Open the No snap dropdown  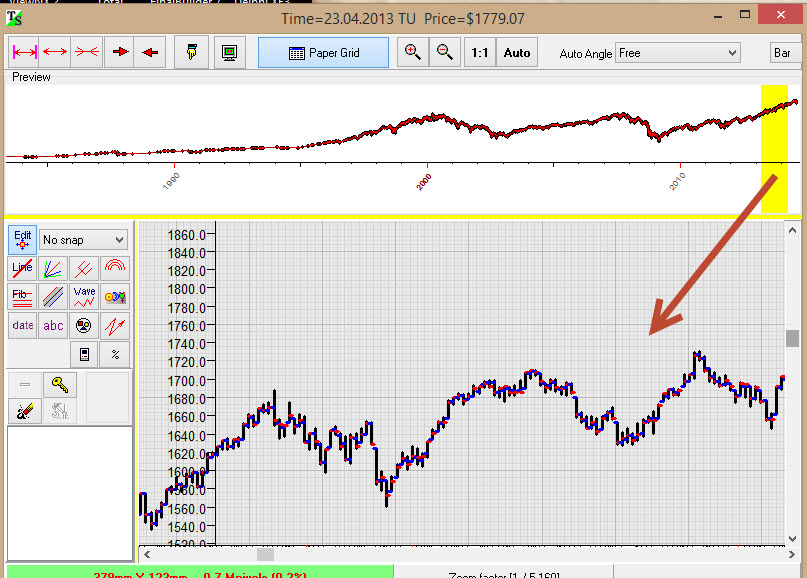point(84,240)
